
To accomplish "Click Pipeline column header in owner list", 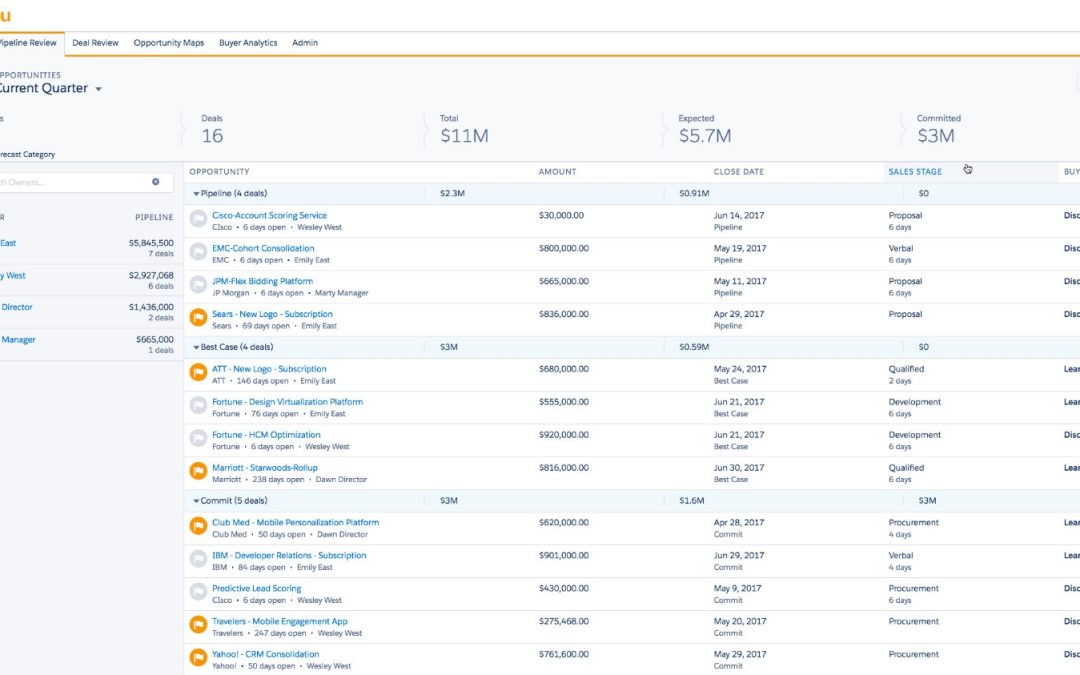I will pos(154,217).
